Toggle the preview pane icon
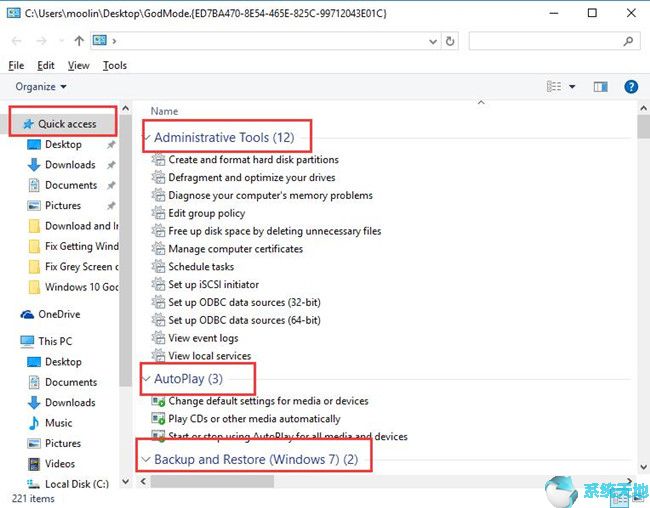 click(x=600, y=87)
